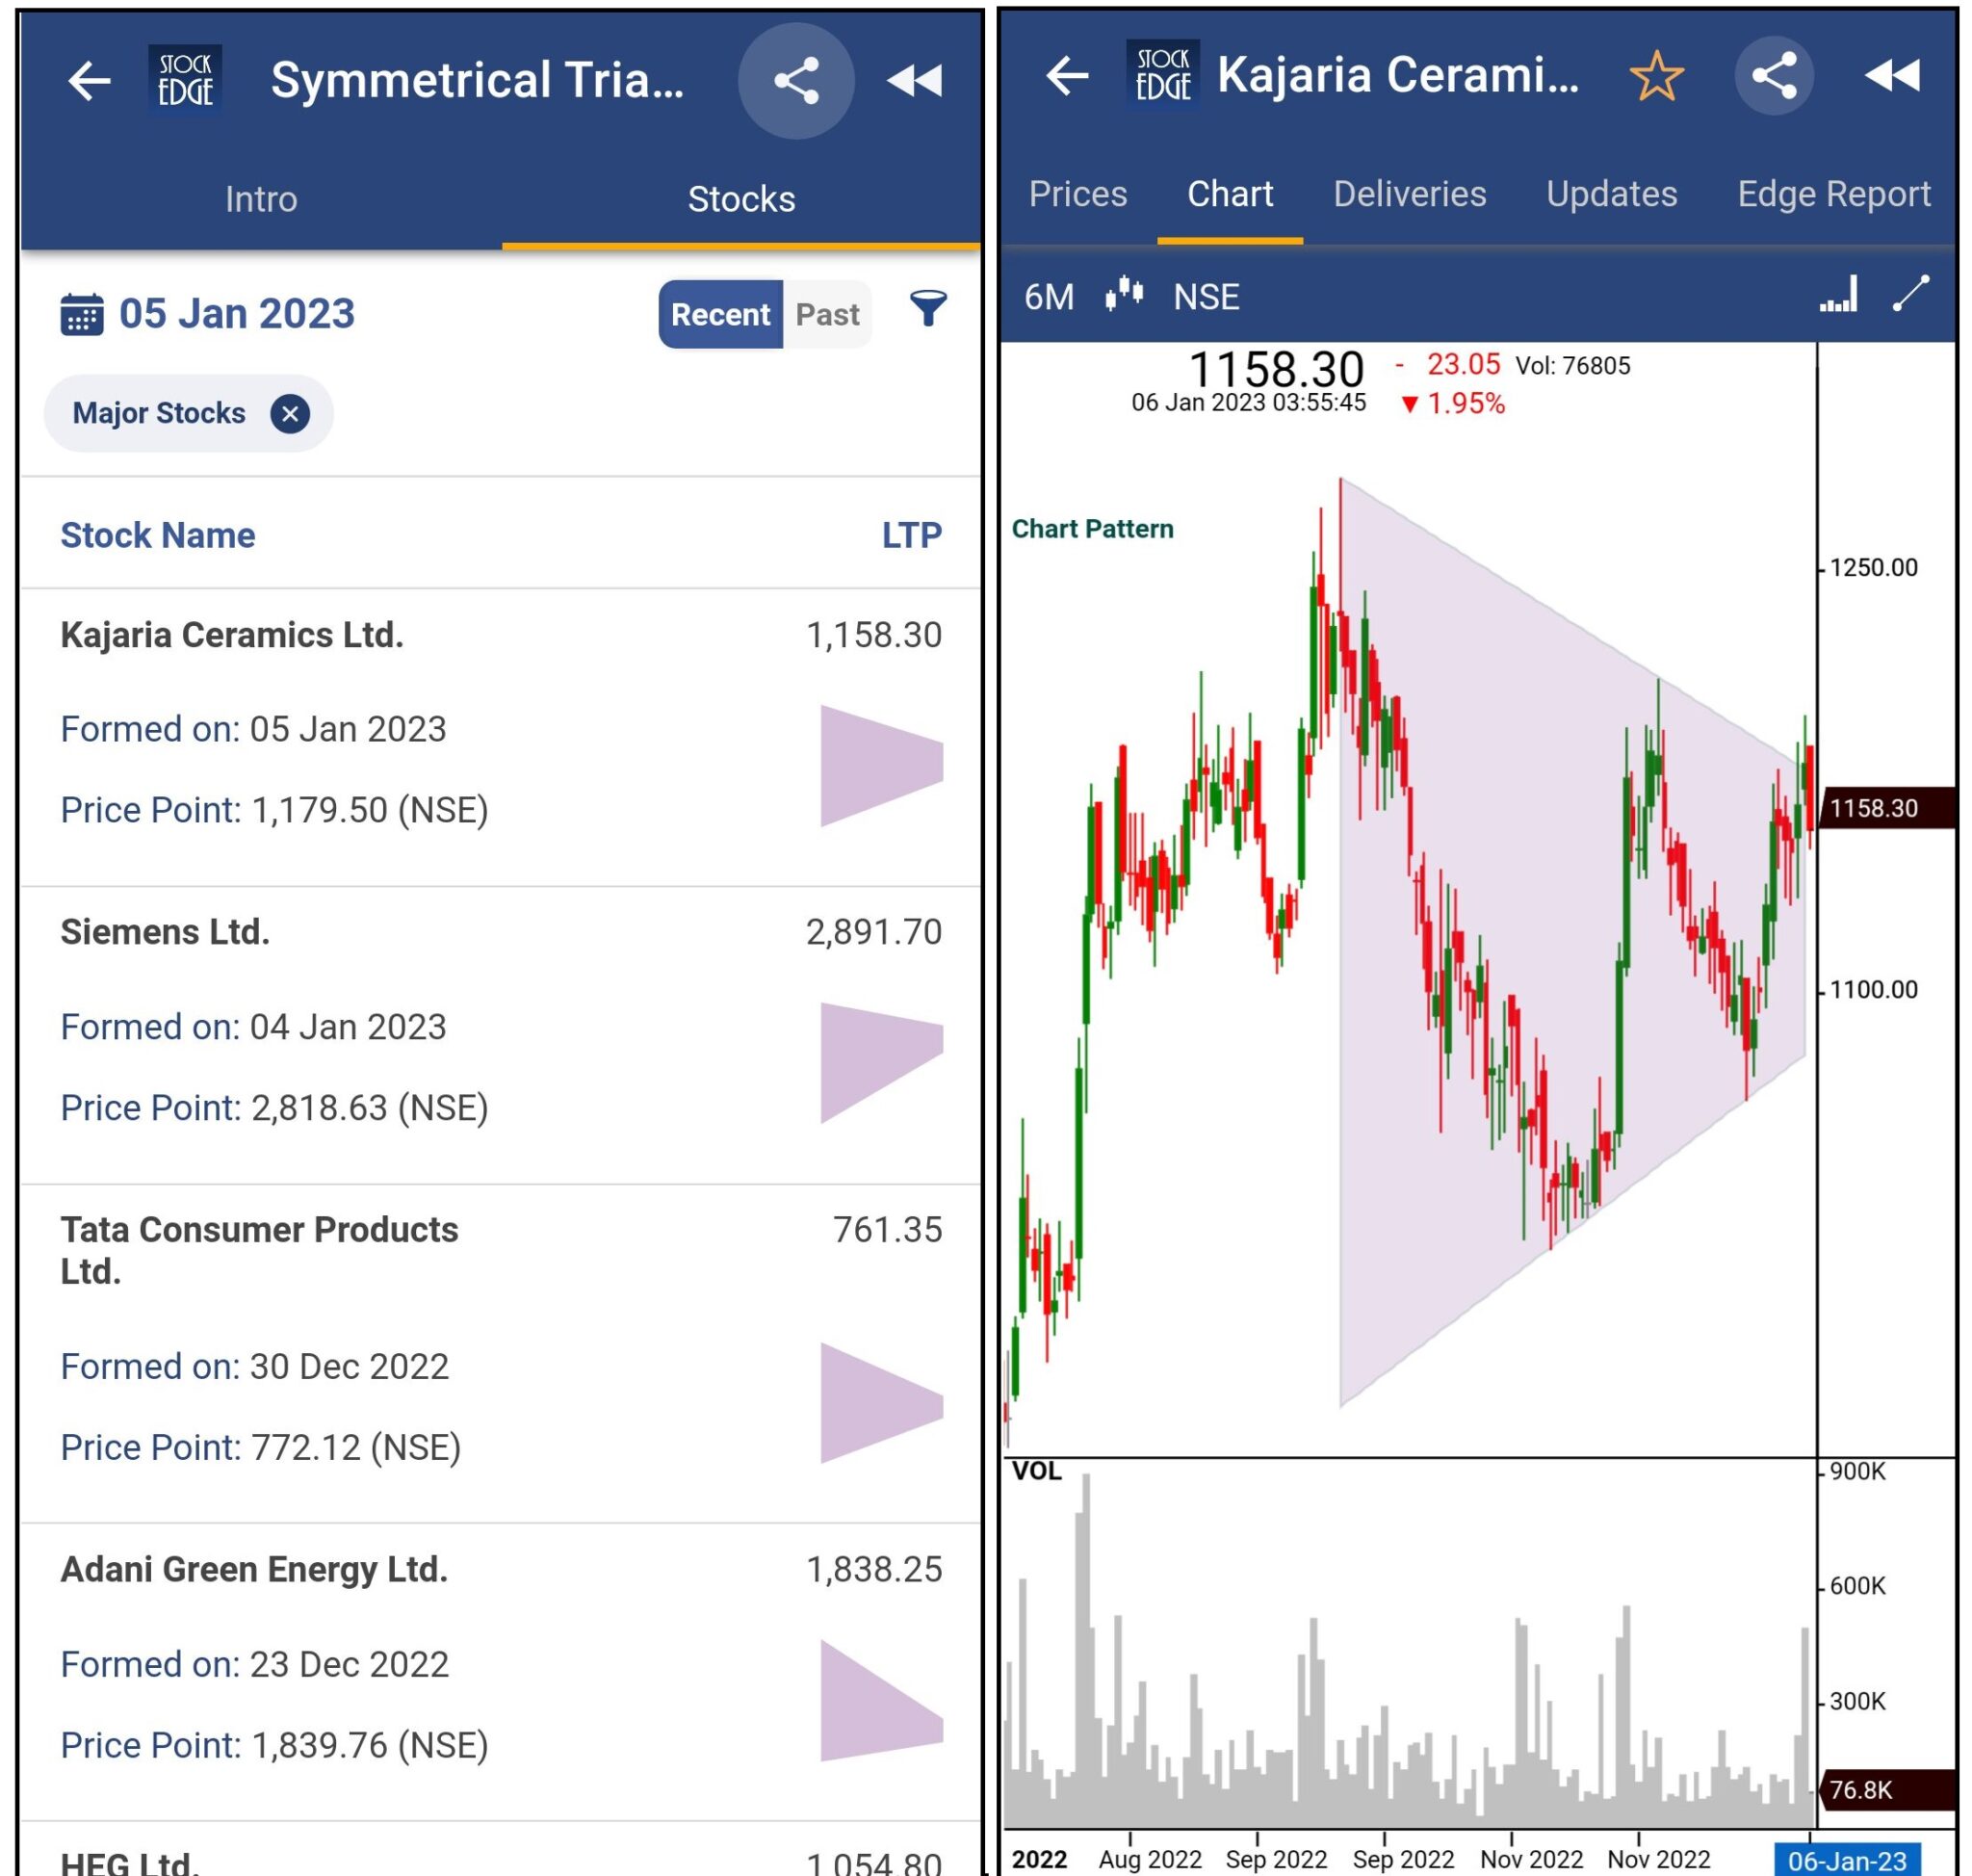1972x1876 pixels.
Task: Open the Edge Report tab
Action: (x=1834, y=194)
